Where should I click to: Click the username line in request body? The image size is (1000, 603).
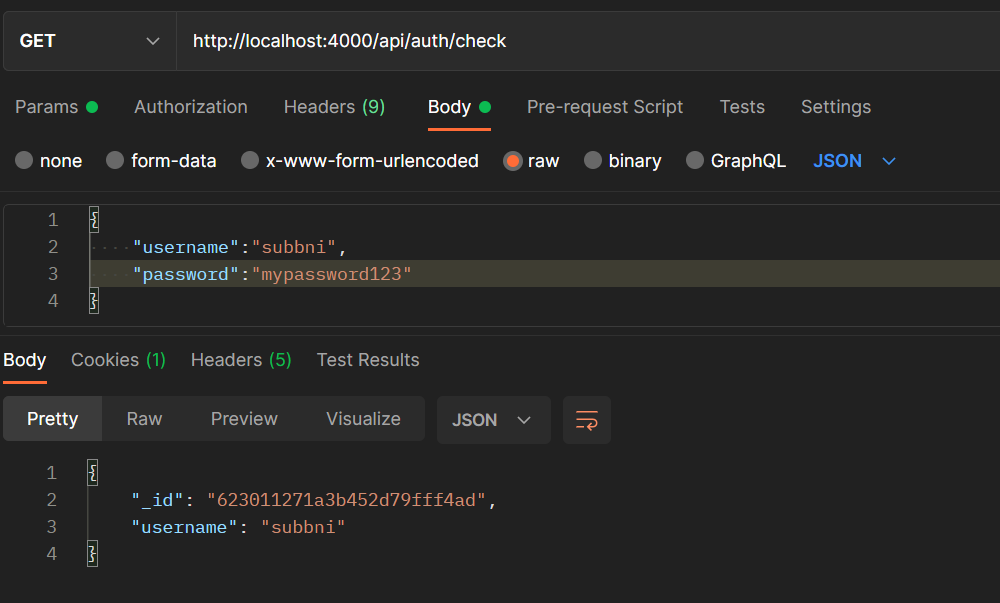[240, 247]
